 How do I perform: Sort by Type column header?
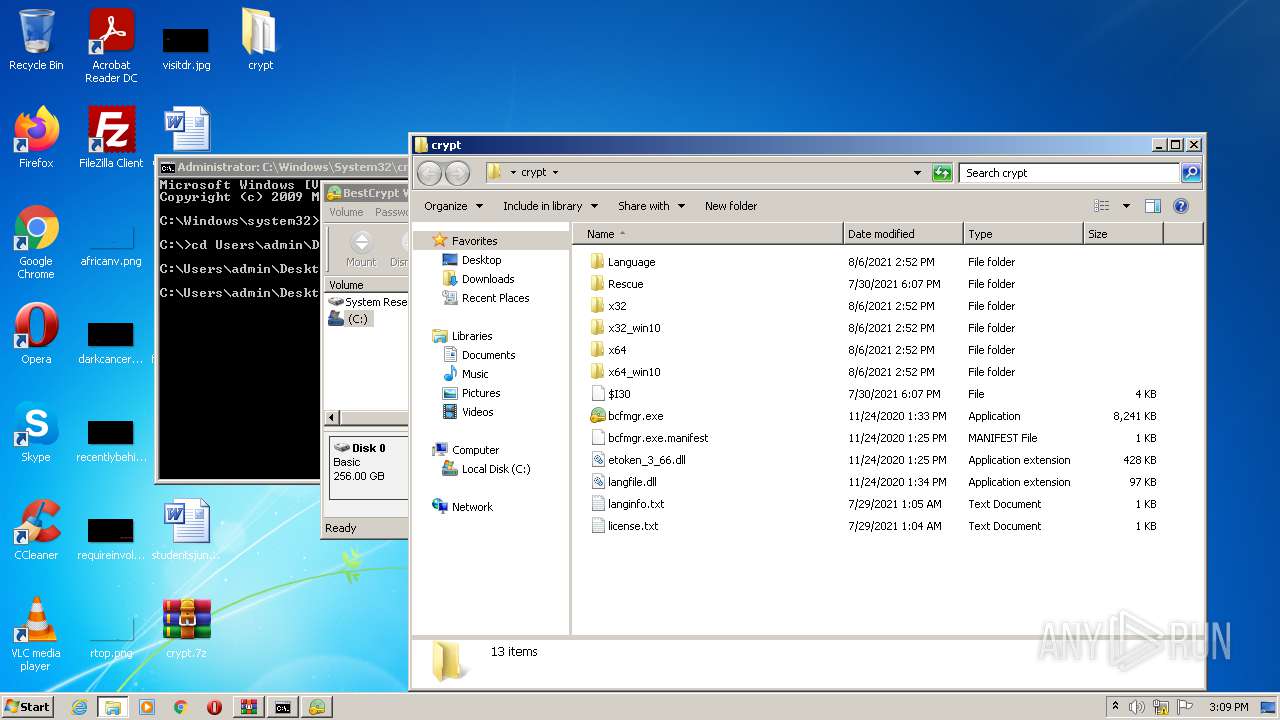1023,234
